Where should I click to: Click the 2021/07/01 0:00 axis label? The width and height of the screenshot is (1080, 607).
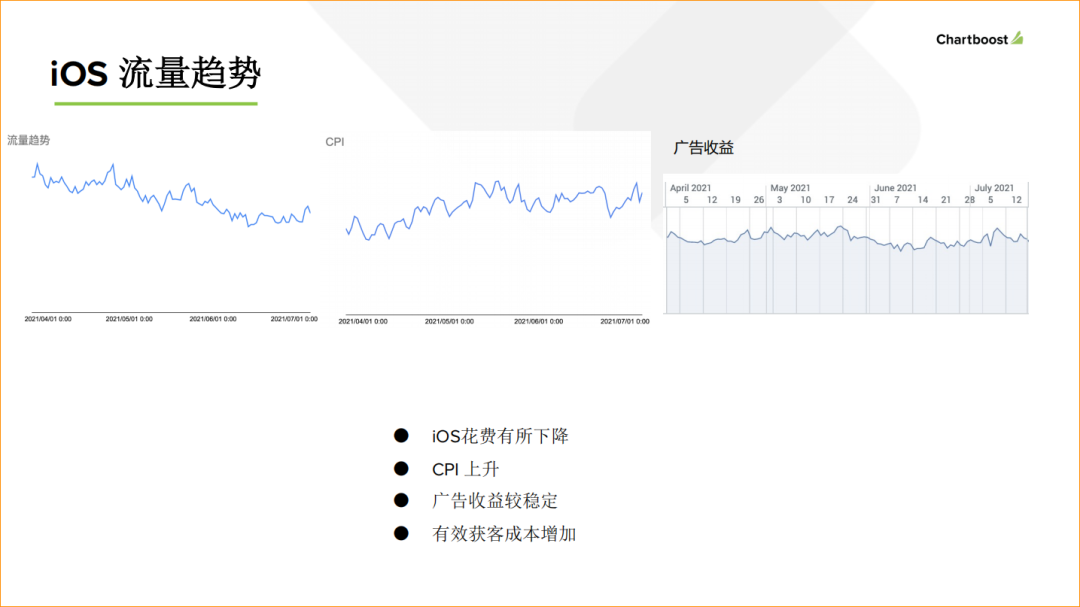pos(294,319)
